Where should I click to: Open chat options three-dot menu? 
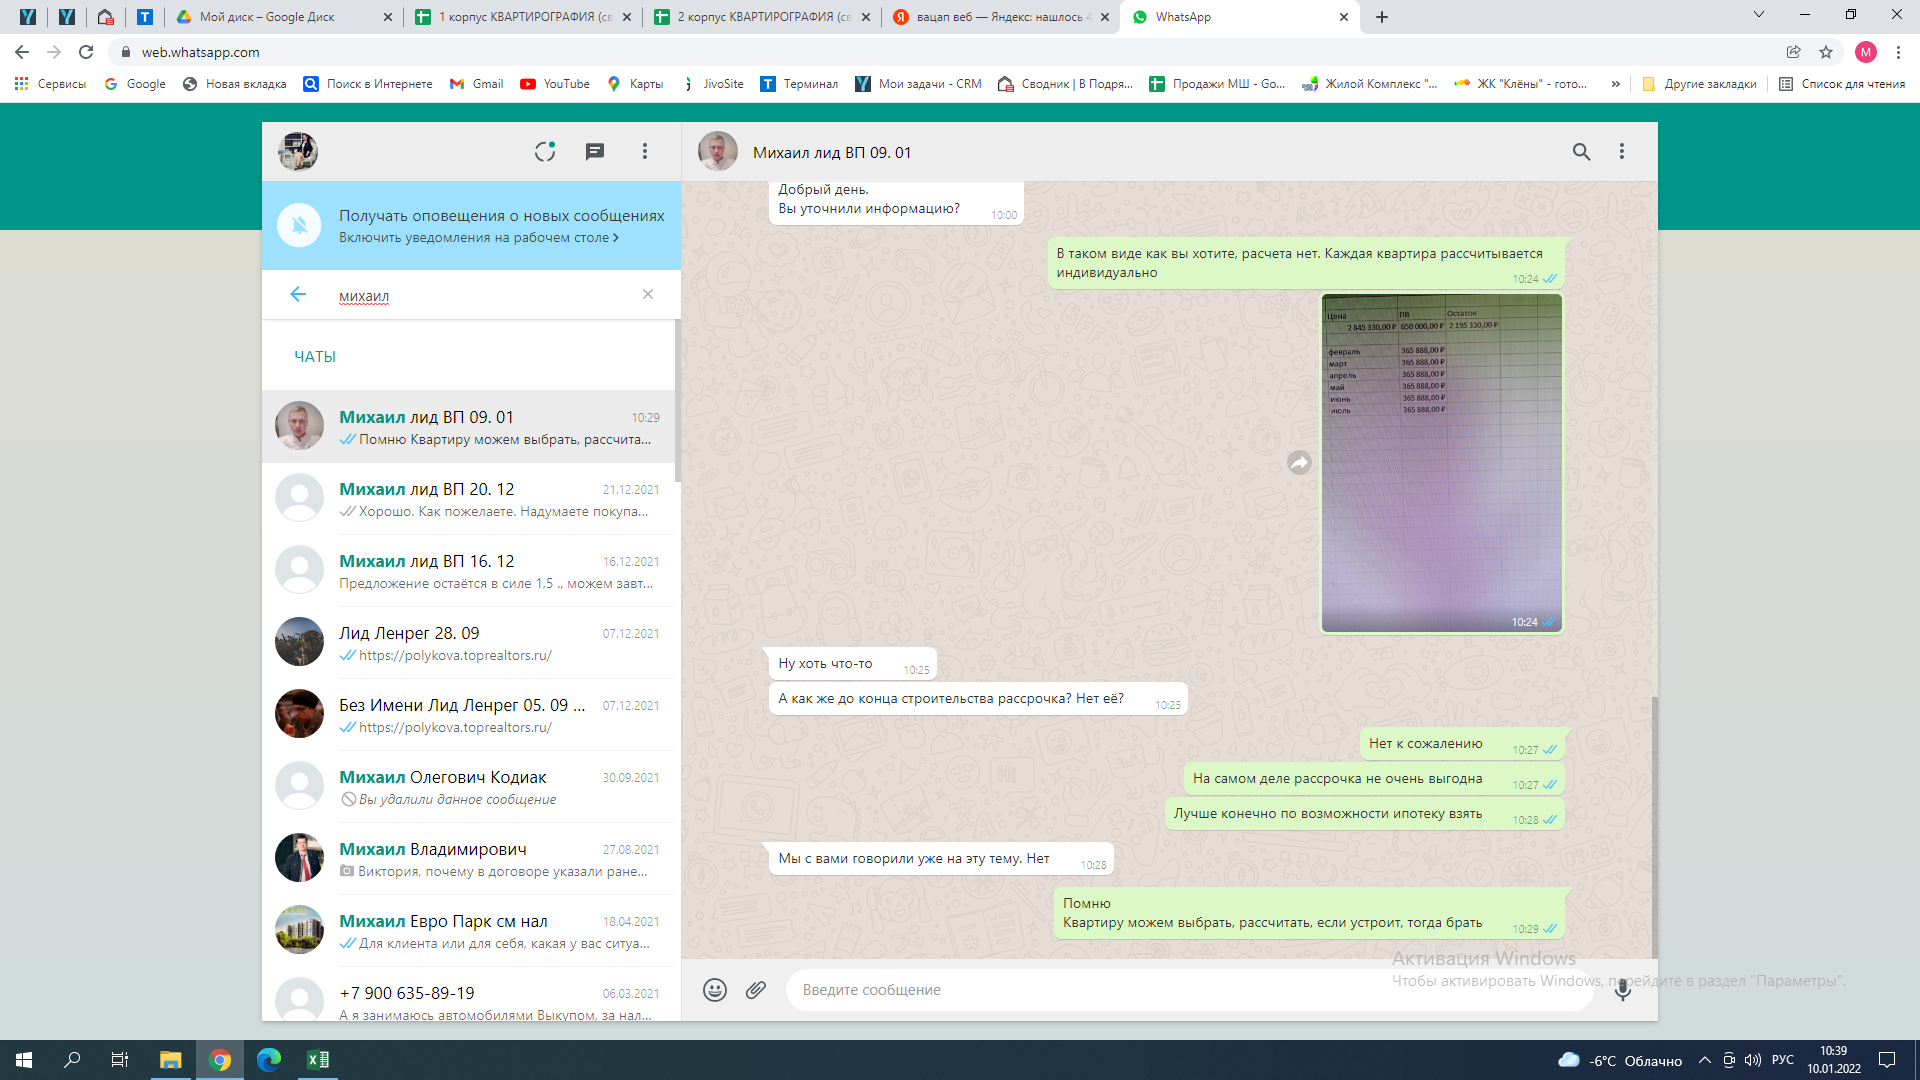1622,152
